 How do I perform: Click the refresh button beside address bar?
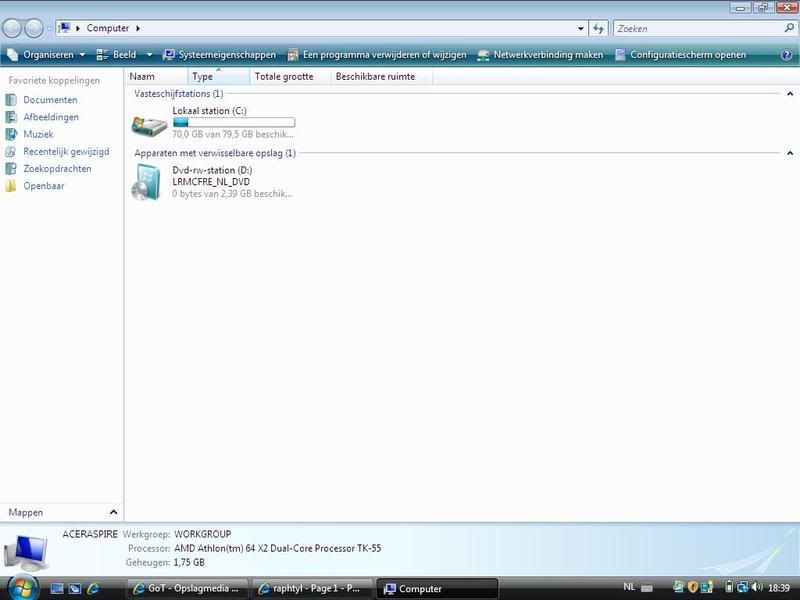point(598,28)
